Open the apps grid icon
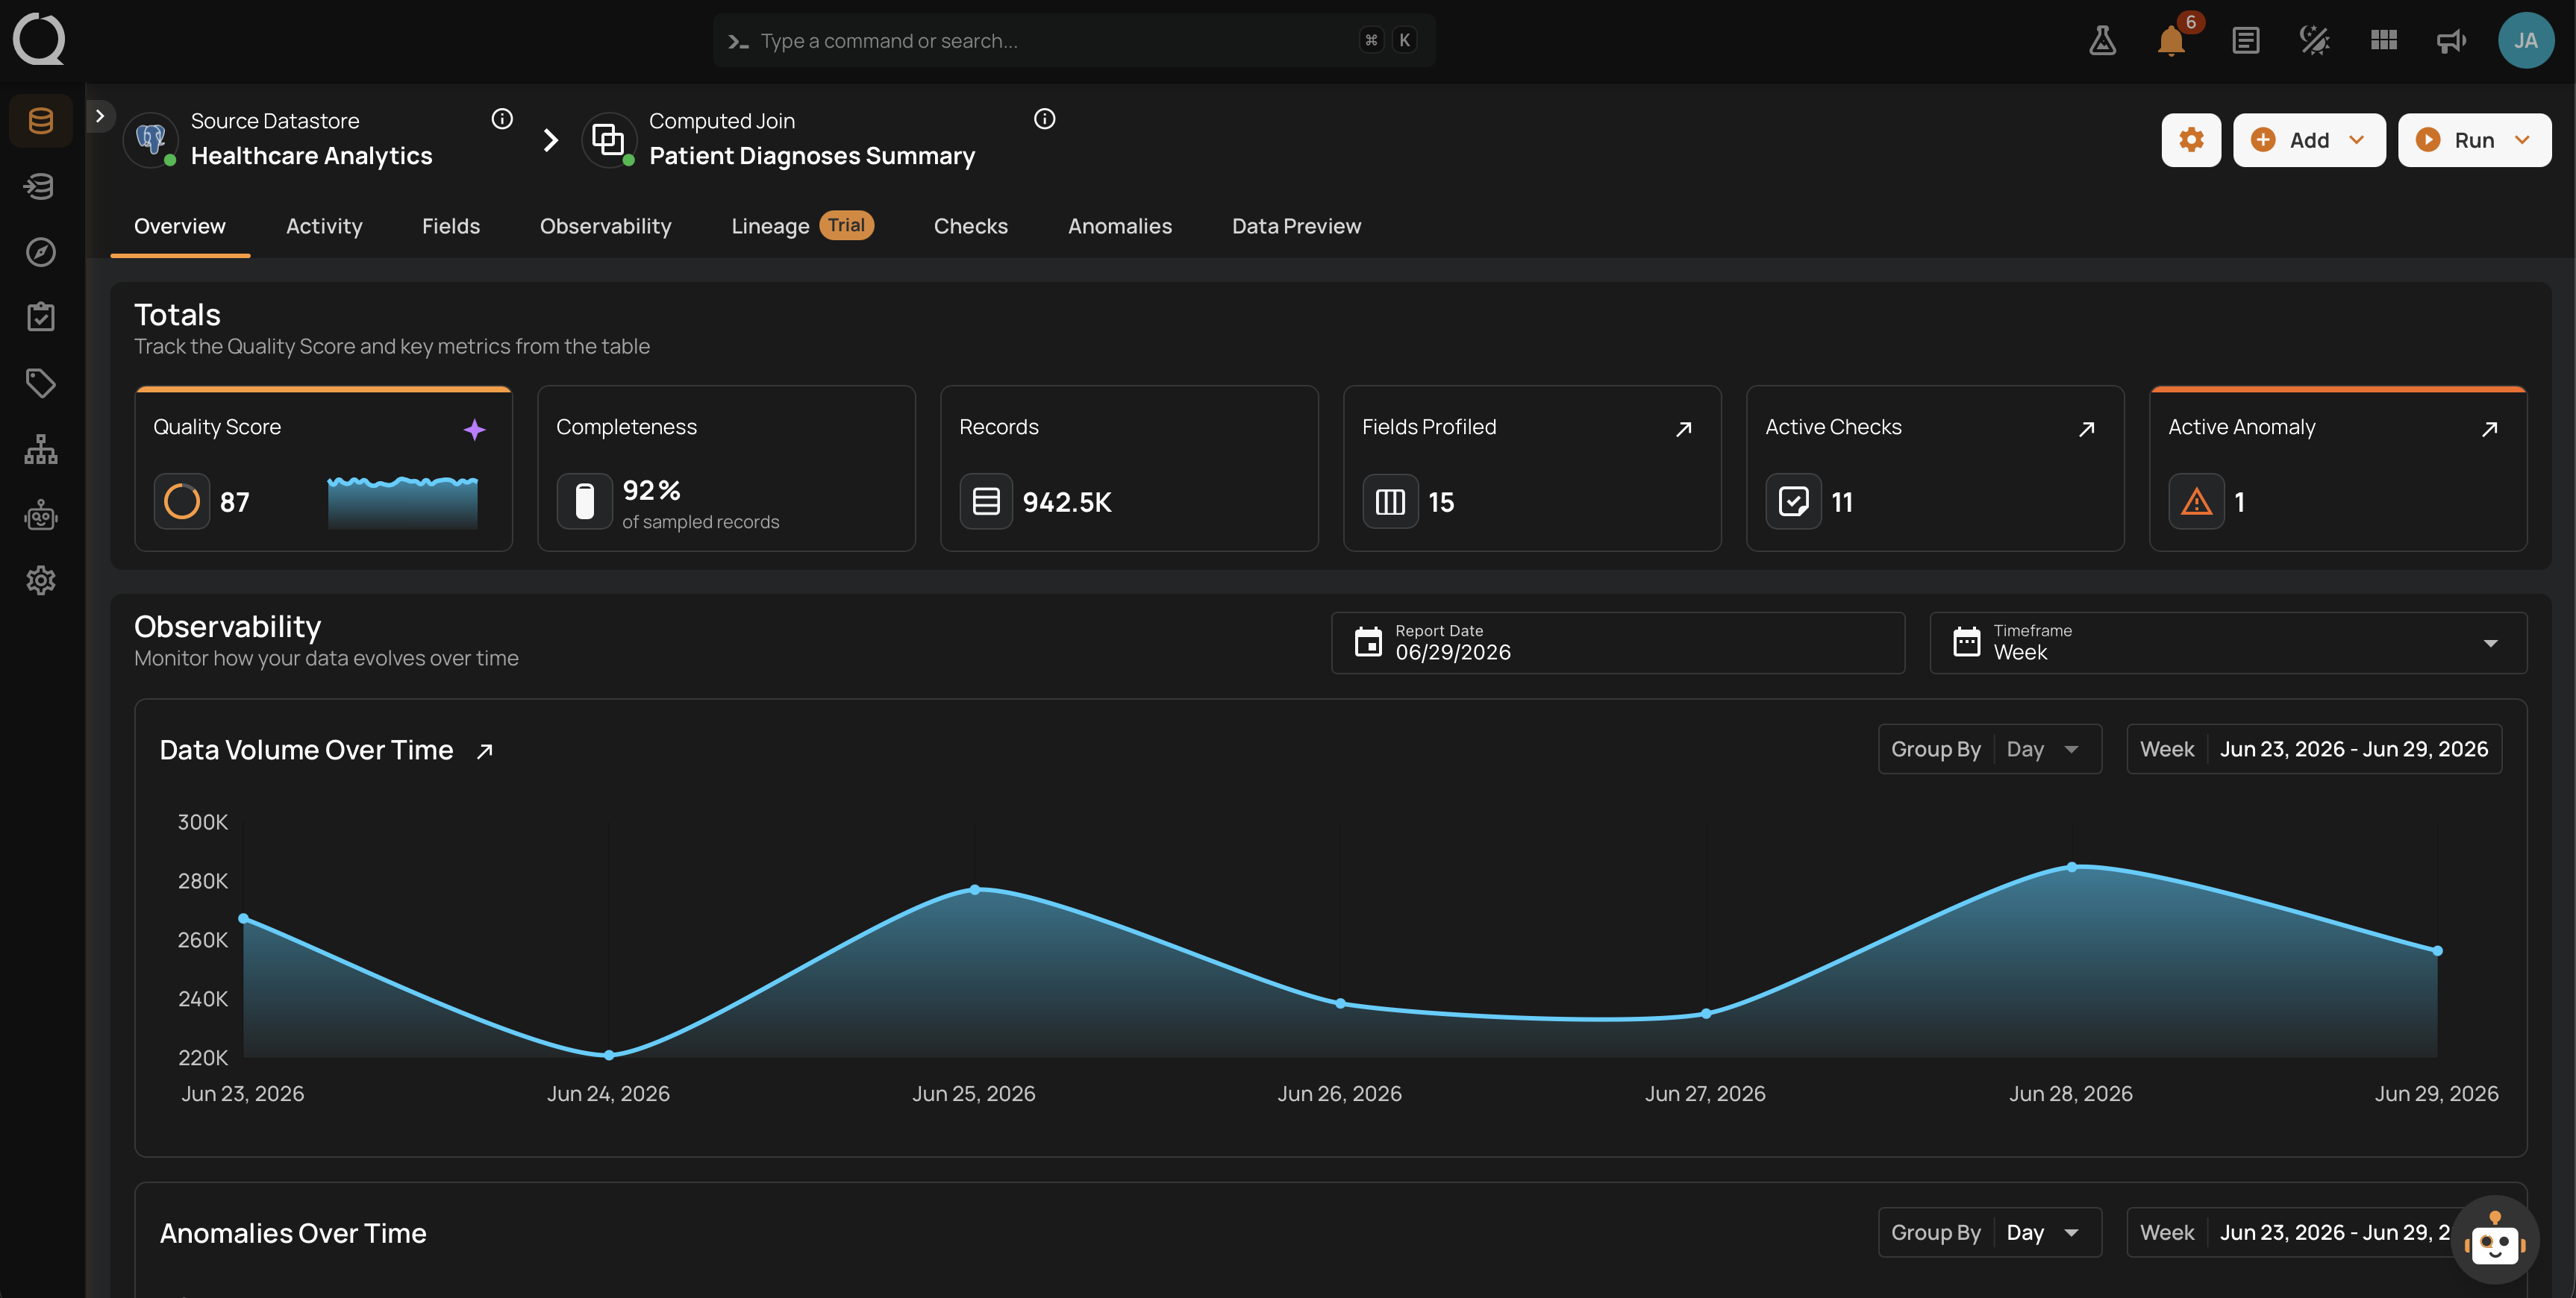 tap(2384, 40)
